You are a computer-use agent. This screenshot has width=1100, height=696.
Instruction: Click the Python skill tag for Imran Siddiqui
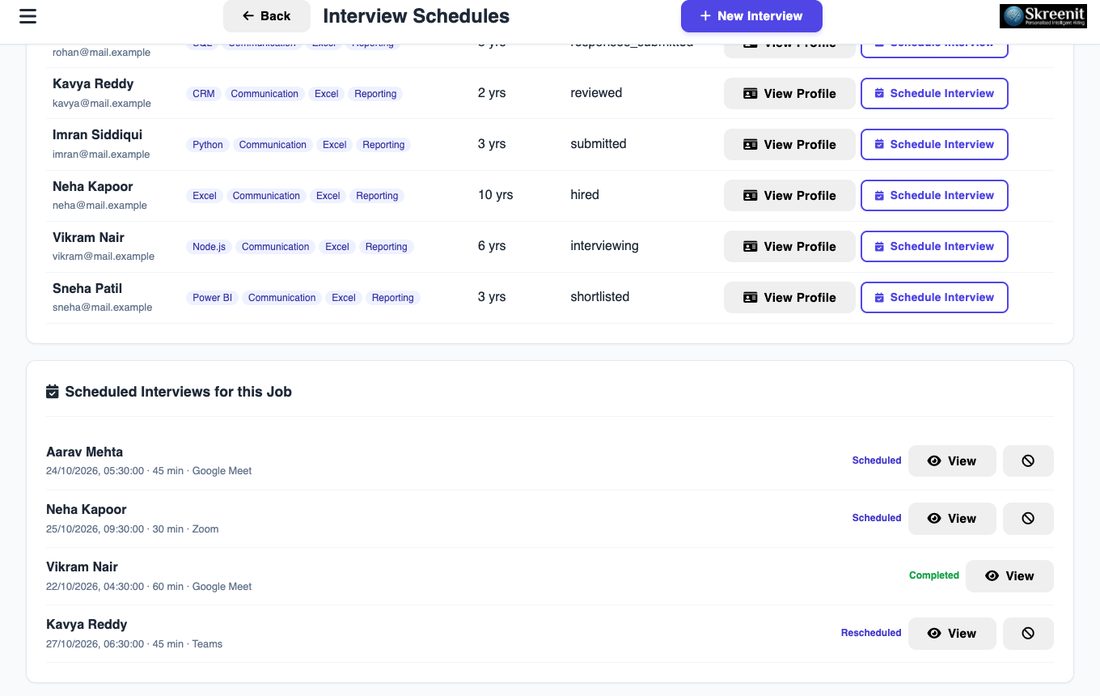[x=208, y=145]
